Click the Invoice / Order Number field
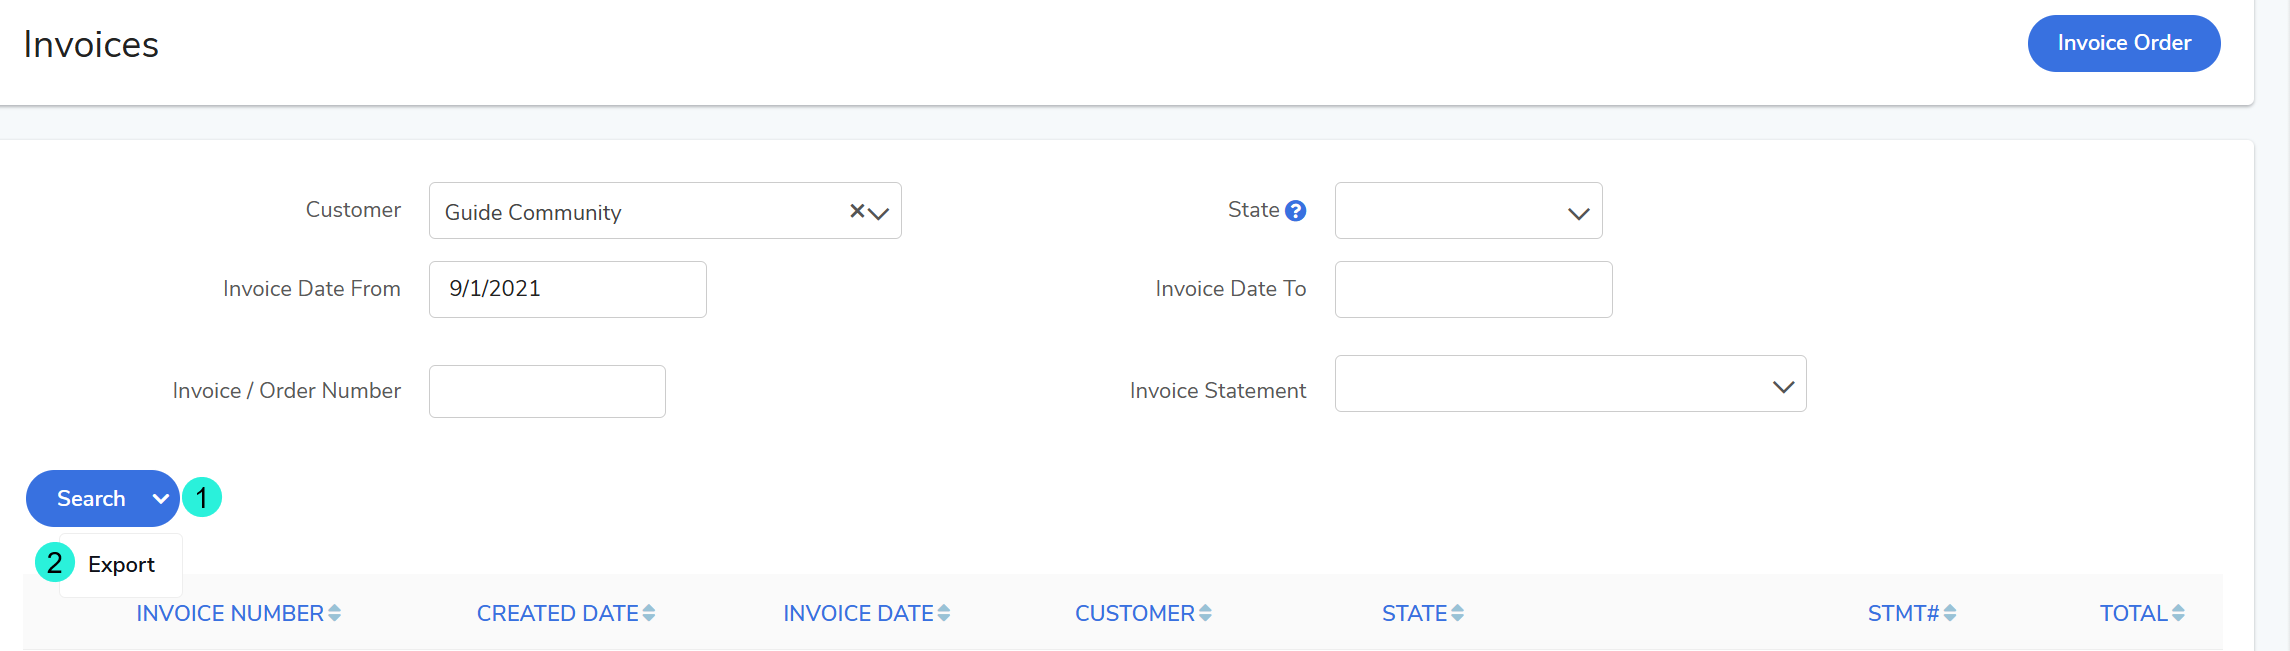Viewport: 2290px width, 651px height. (x=547, y=391)
